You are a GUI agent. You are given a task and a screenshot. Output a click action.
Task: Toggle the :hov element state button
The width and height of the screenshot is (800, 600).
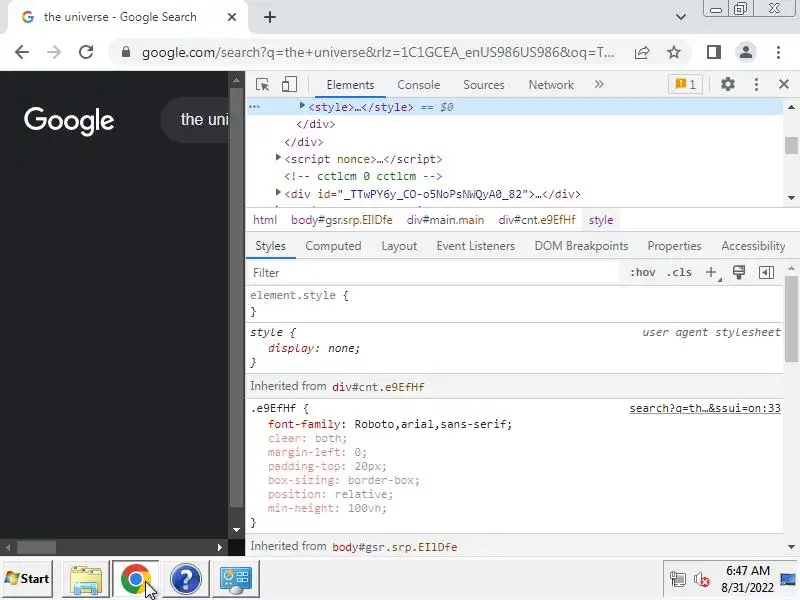[642, 272]
